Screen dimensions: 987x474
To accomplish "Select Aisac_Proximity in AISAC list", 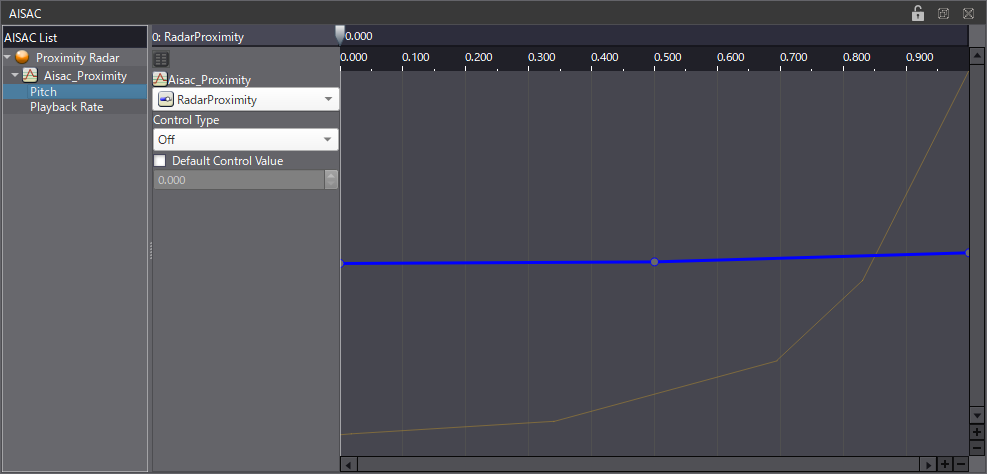I will point(85,76).
